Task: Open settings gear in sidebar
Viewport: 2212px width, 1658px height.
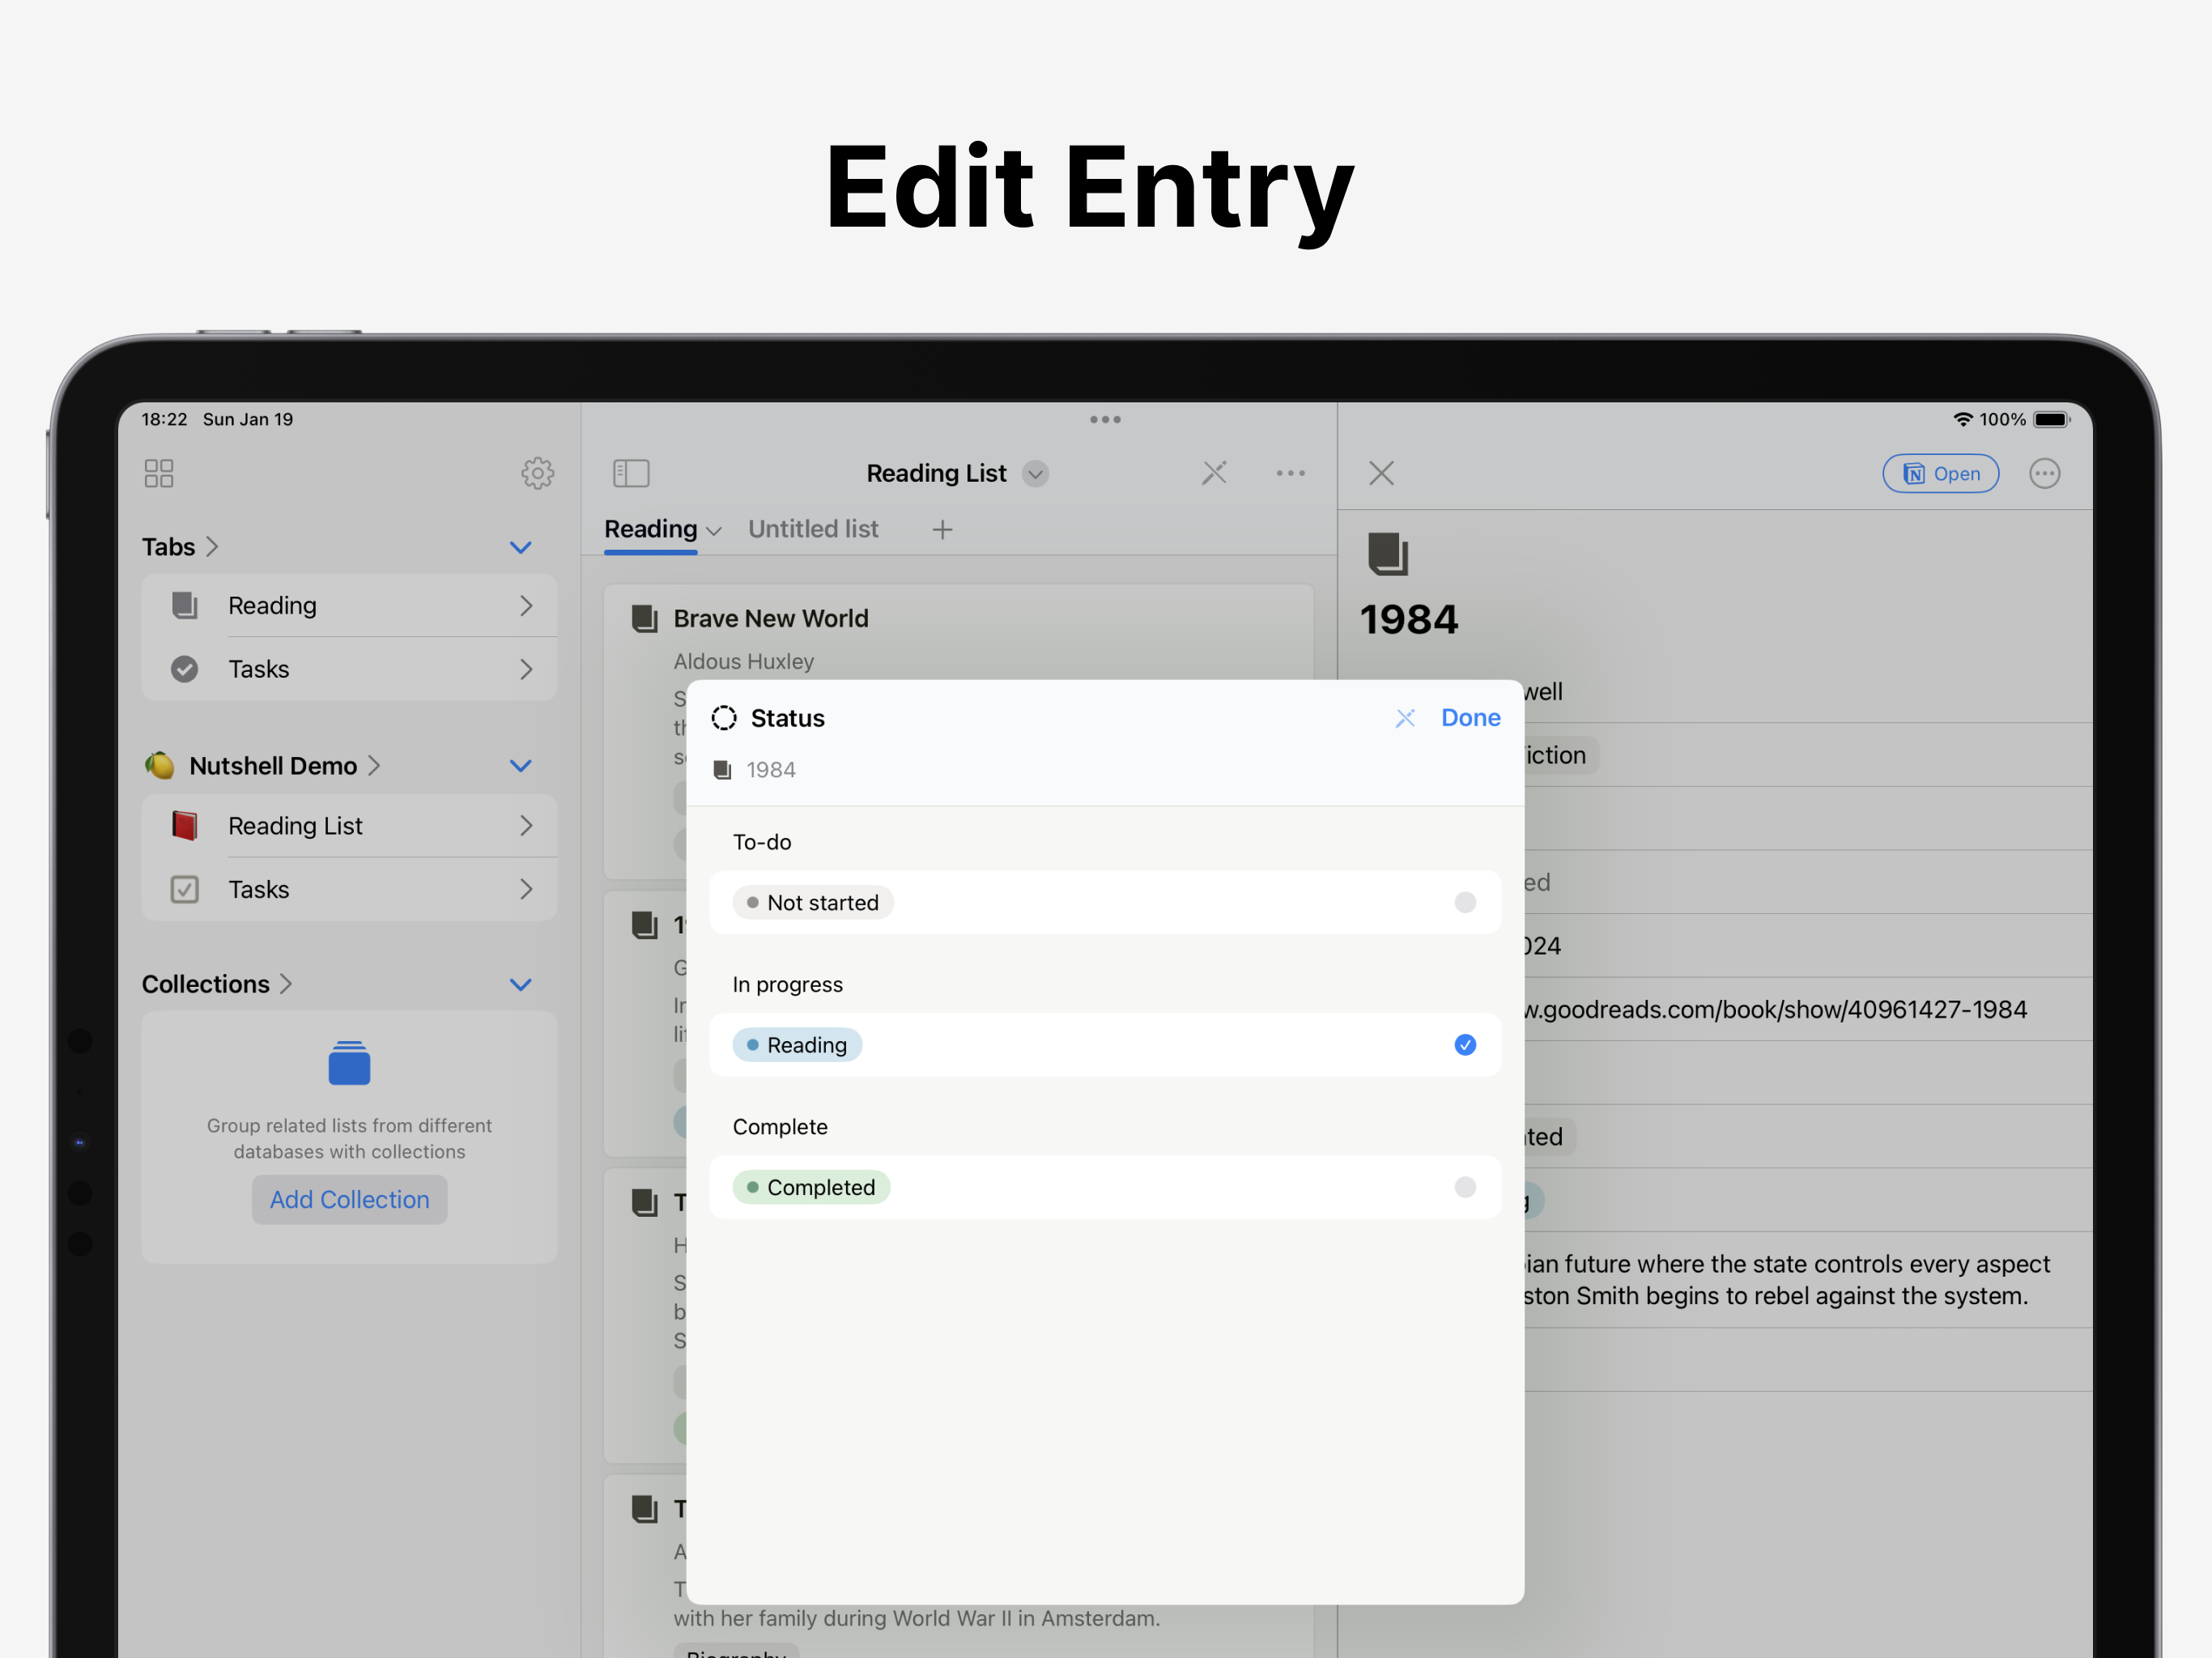Action: point(538,473)
